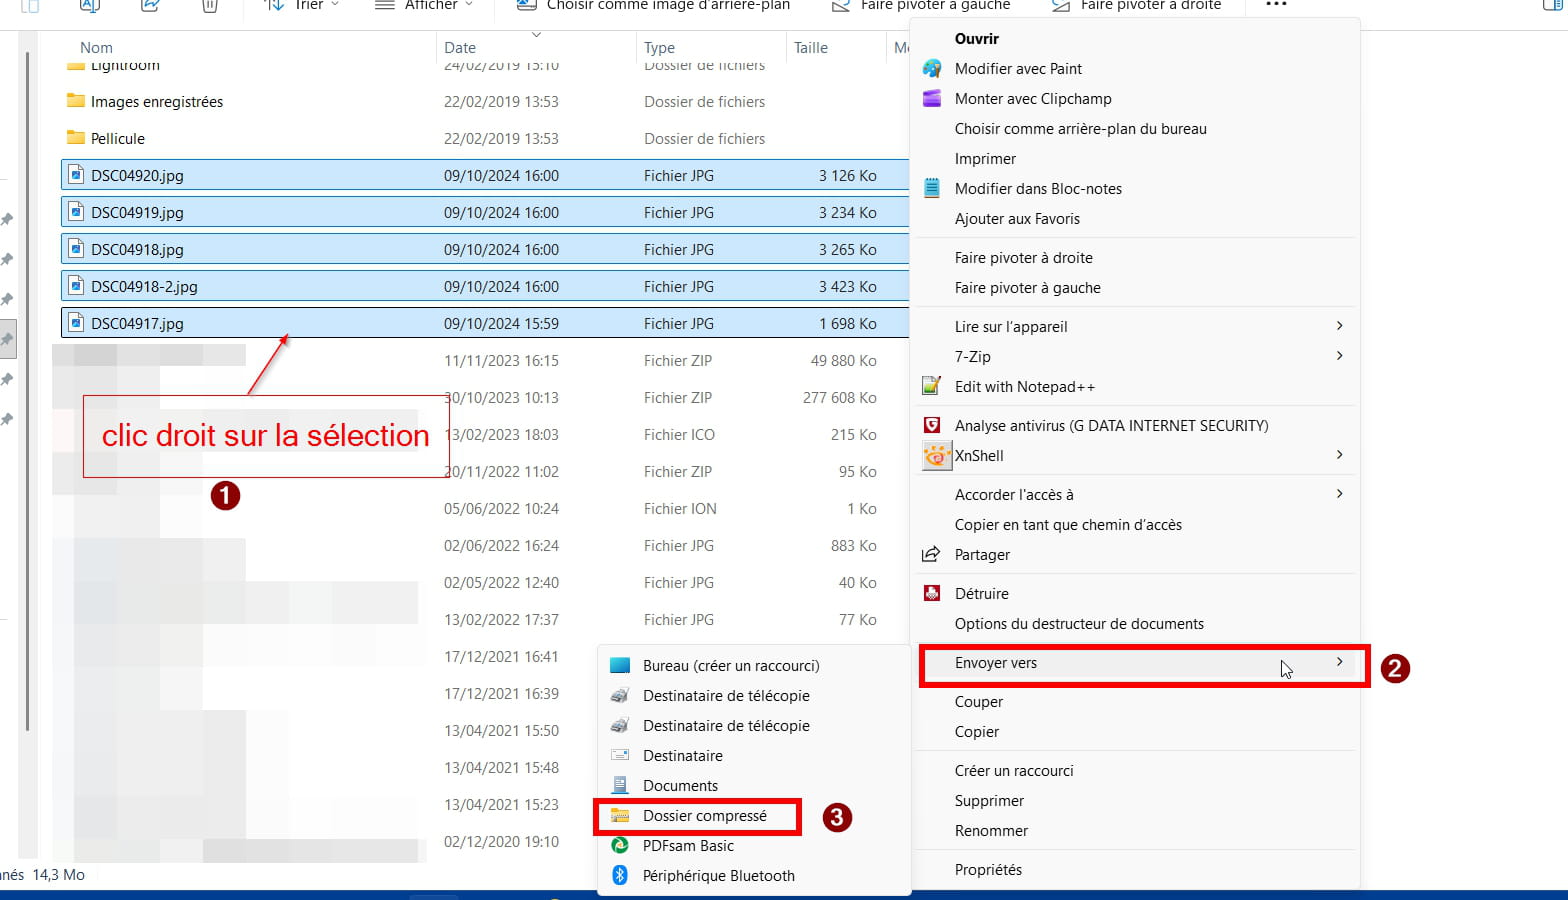Click Faire pivoter à droite in toolbar
The image size is (1568, 900).
[x=1138, y=6]
